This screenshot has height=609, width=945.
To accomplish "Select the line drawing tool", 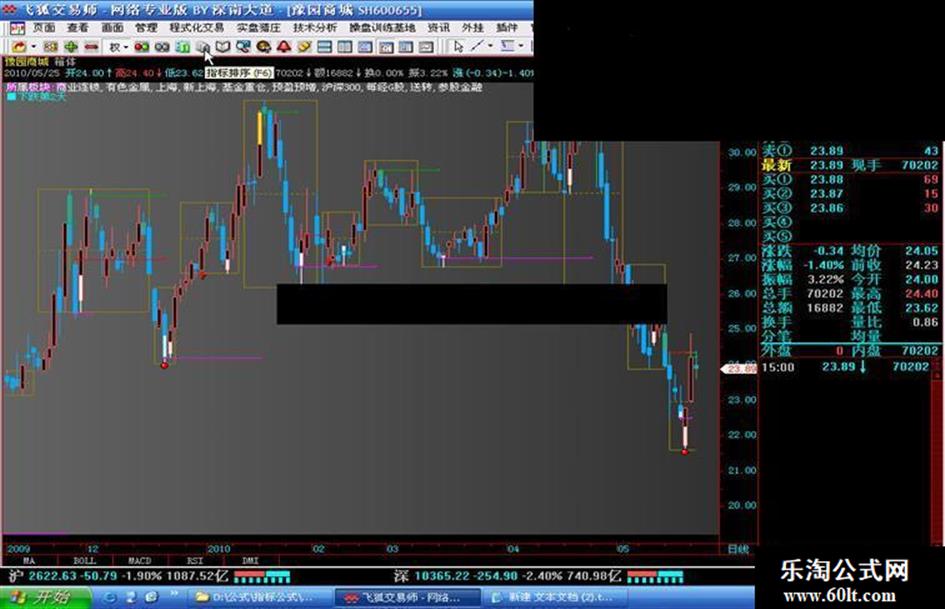I will tap(478, 46).
